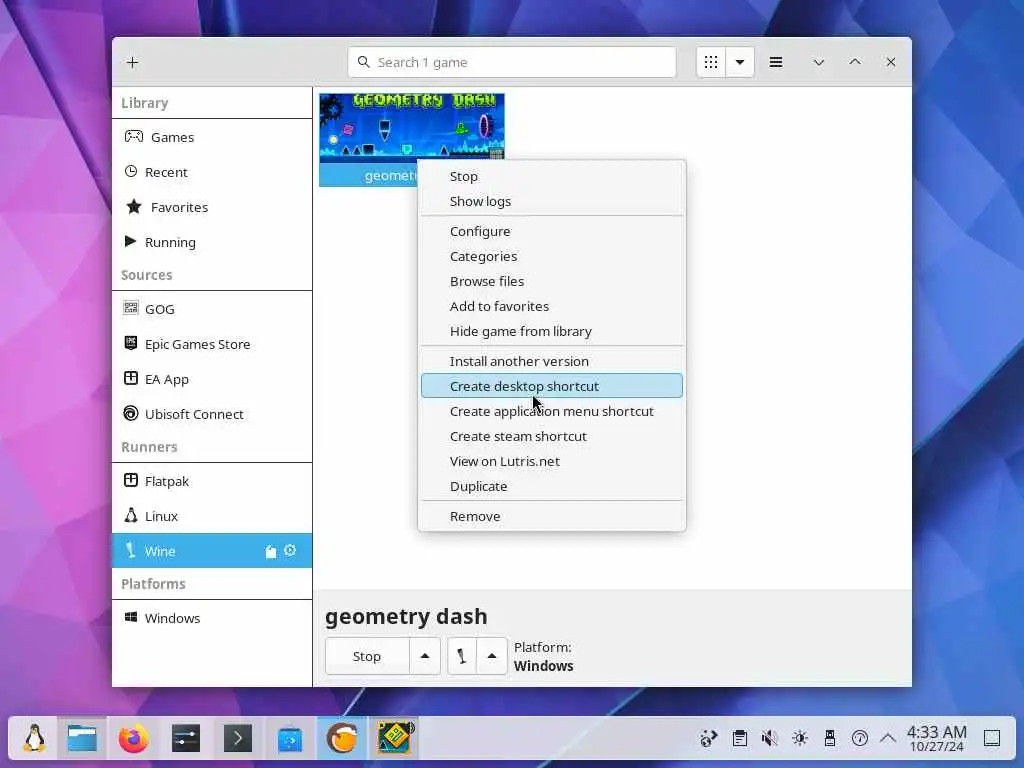Click the Favorites star icon

coord(134,207)
